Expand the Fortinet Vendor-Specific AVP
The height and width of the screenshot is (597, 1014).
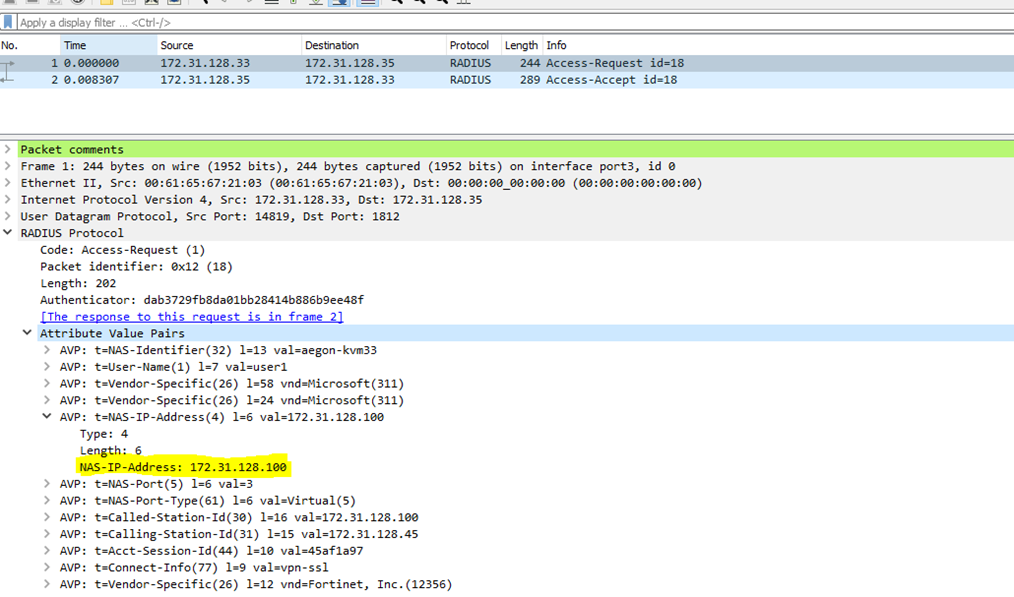coord(47,584)
